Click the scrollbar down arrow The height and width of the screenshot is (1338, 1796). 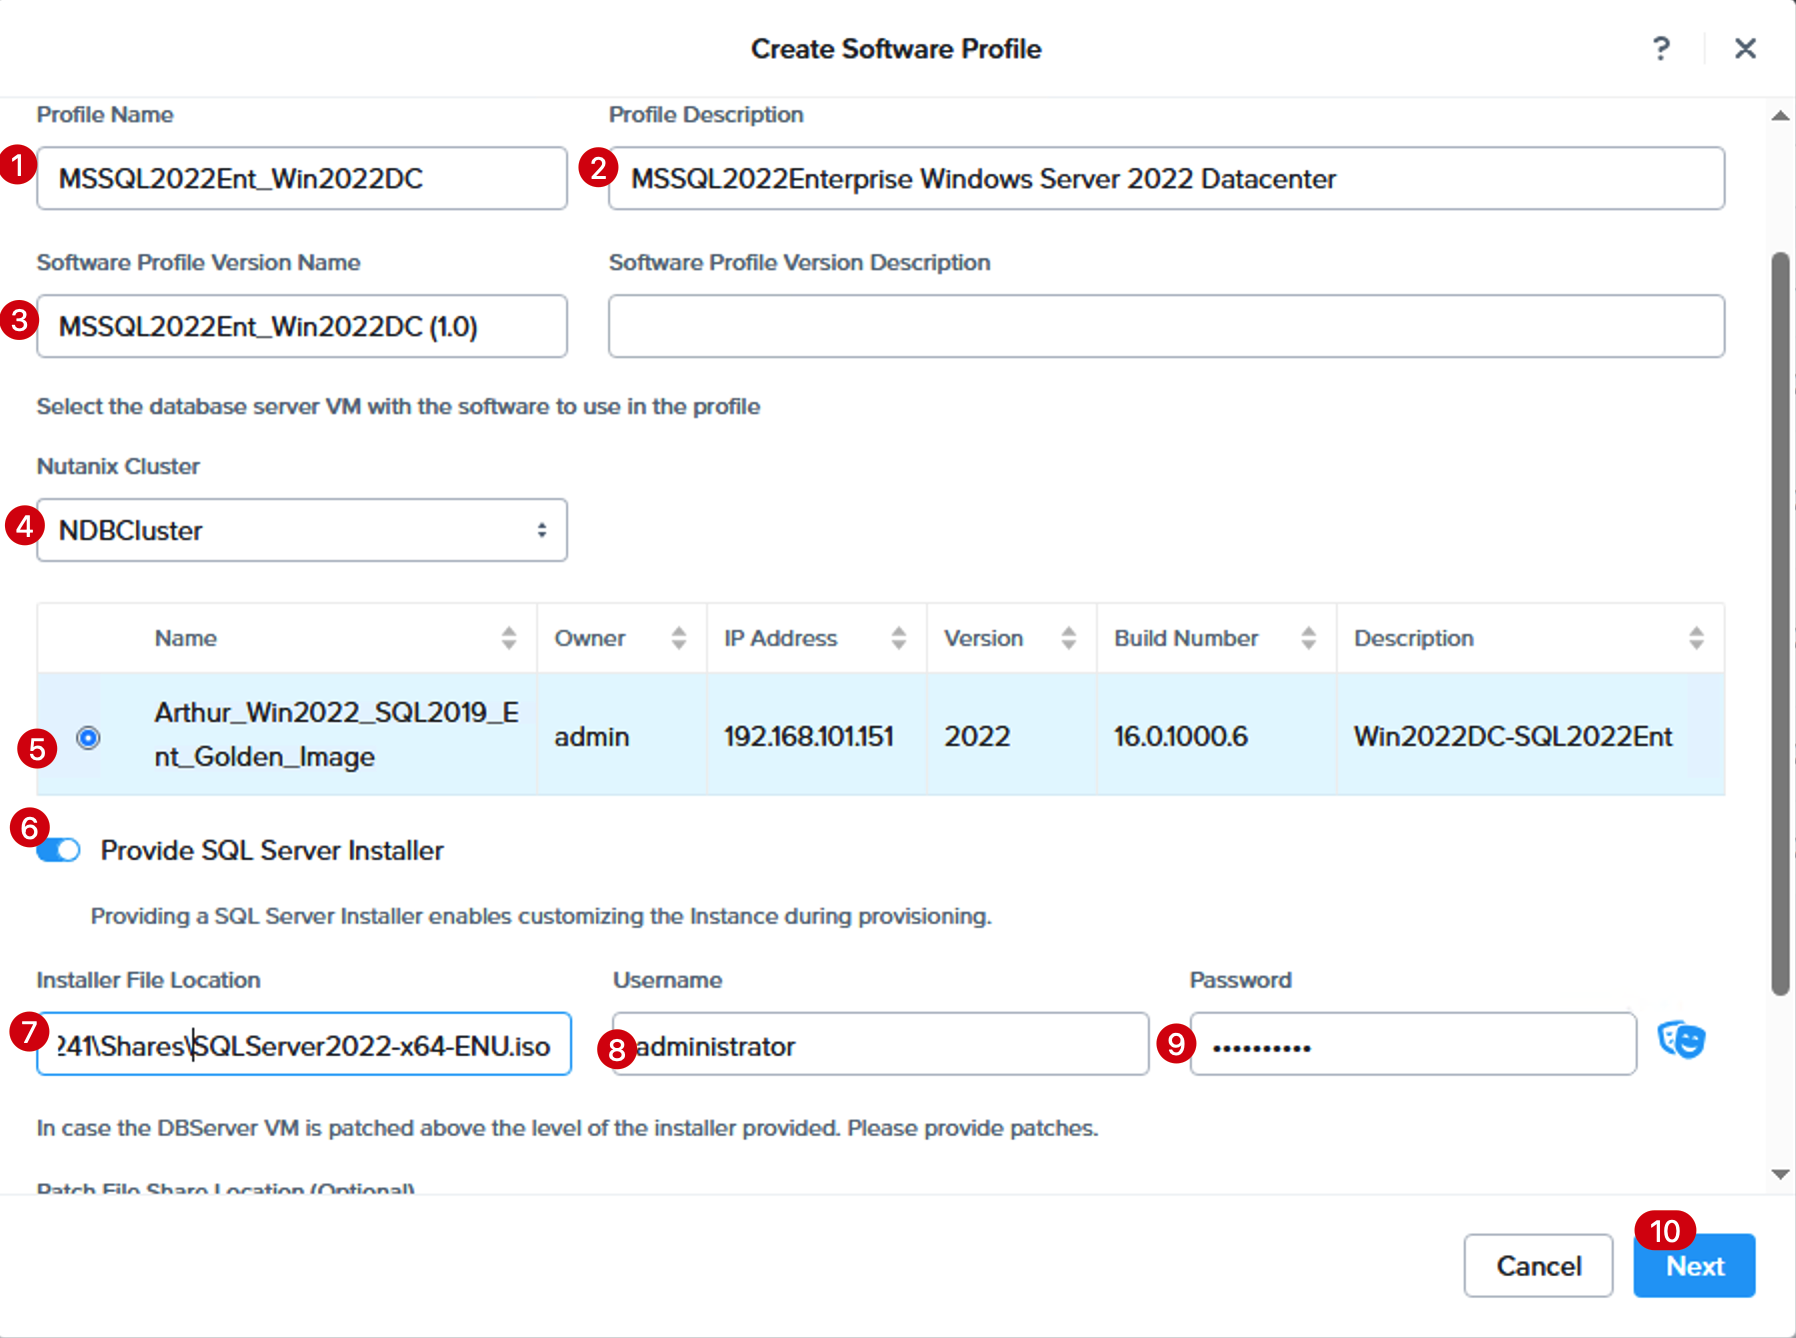(x=1780, y=1175)
